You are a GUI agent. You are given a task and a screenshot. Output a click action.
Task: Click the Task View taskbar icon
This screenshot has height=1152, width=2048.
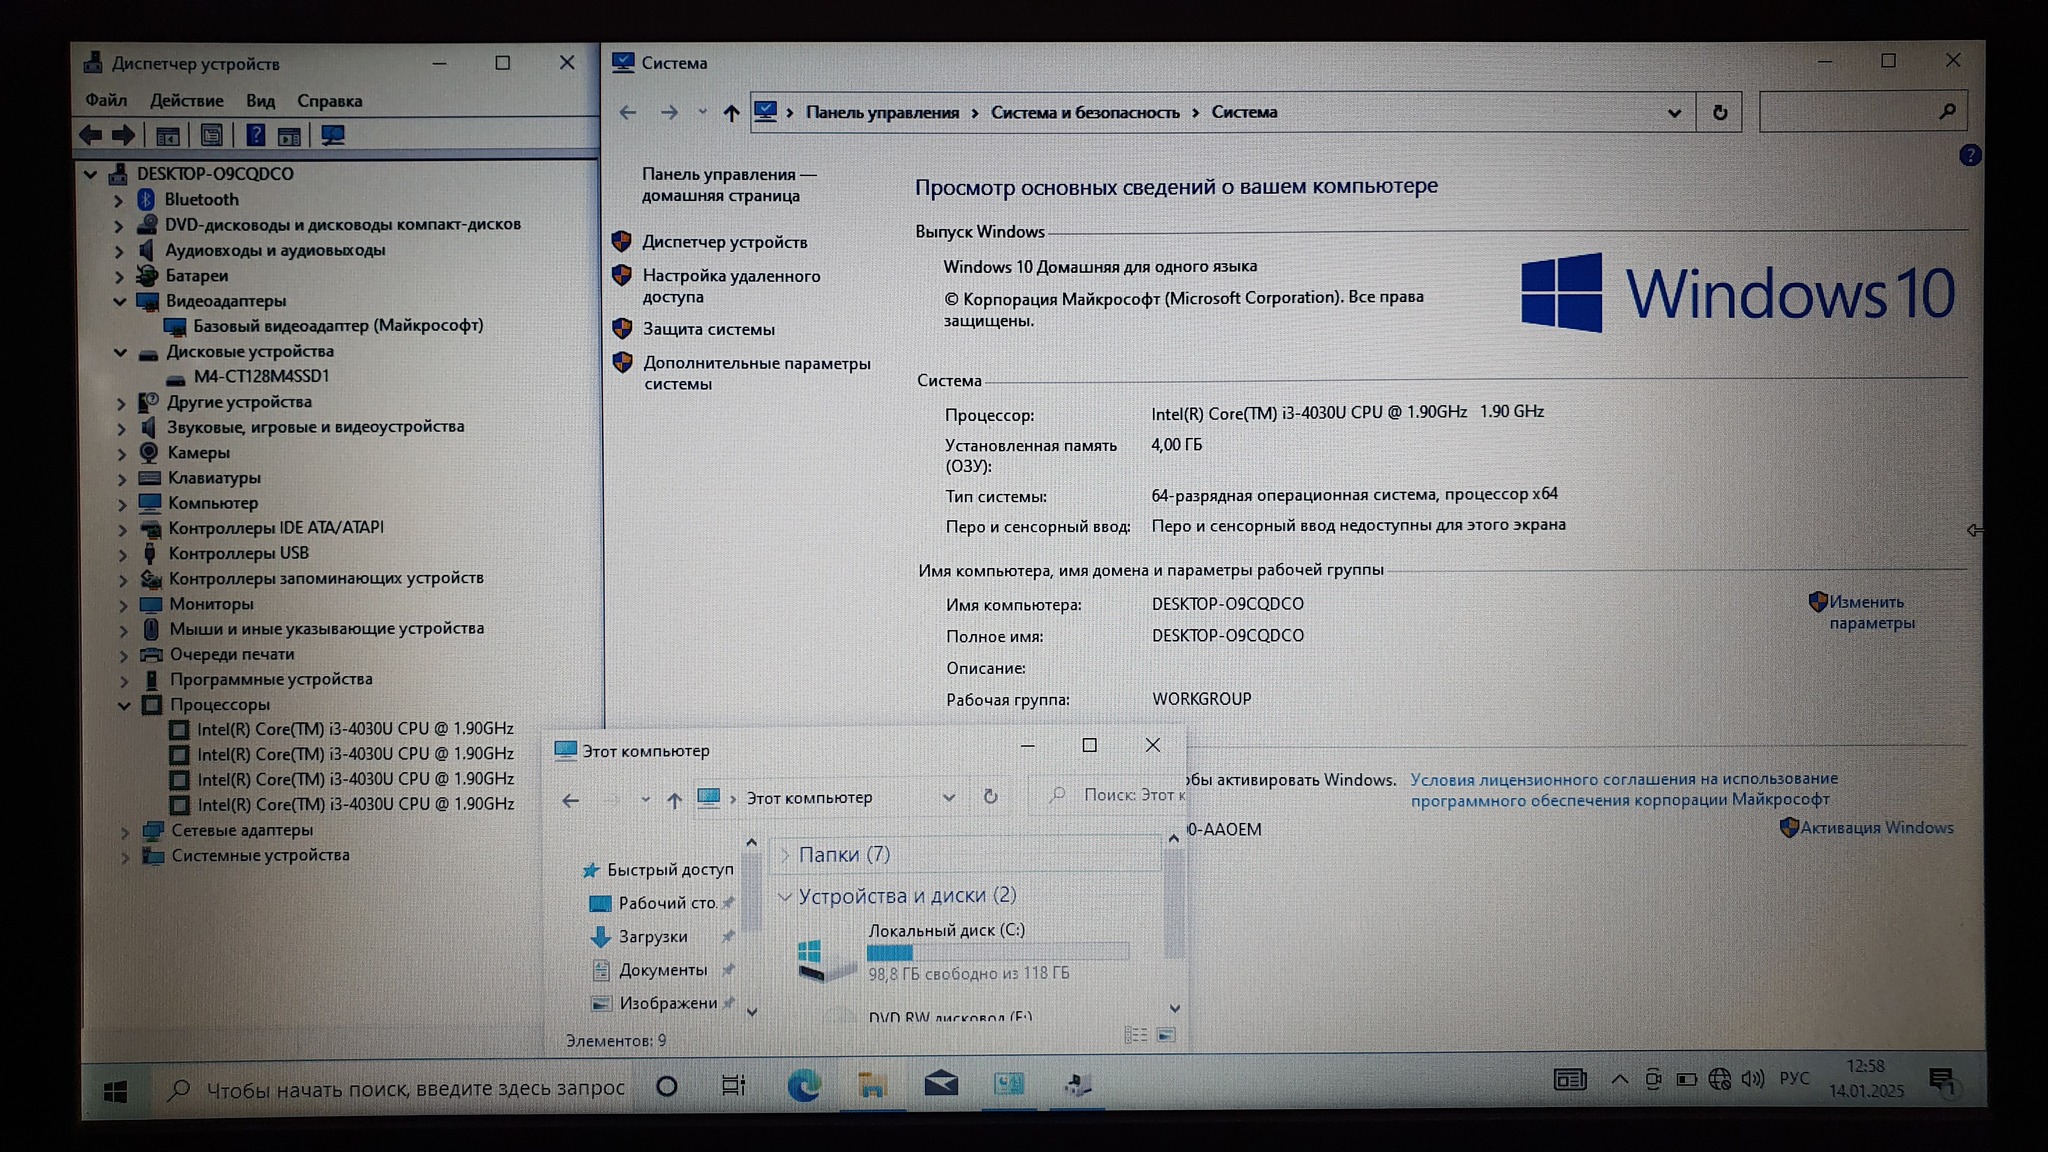click(x=733, y=1085)
